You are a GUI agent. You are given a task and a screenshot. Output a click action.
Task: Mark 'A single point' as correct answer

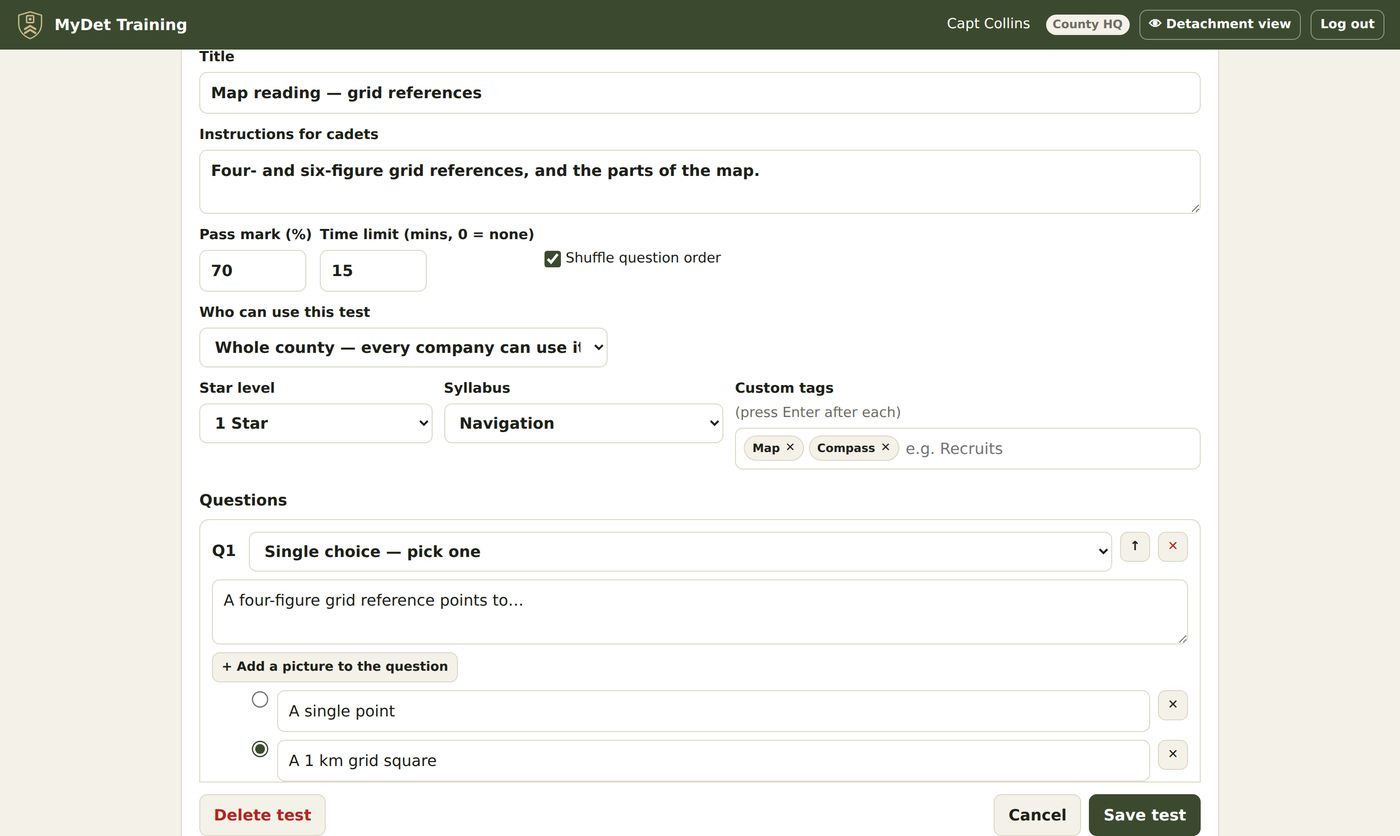pos(260,699)
